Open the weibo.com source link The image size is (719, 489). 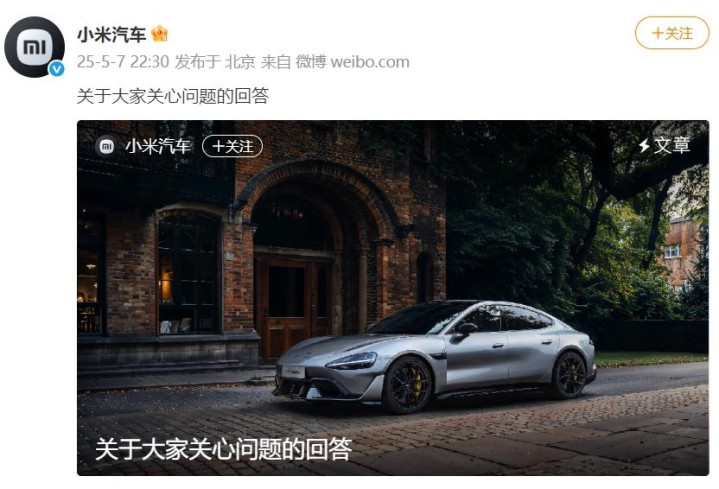370,62
